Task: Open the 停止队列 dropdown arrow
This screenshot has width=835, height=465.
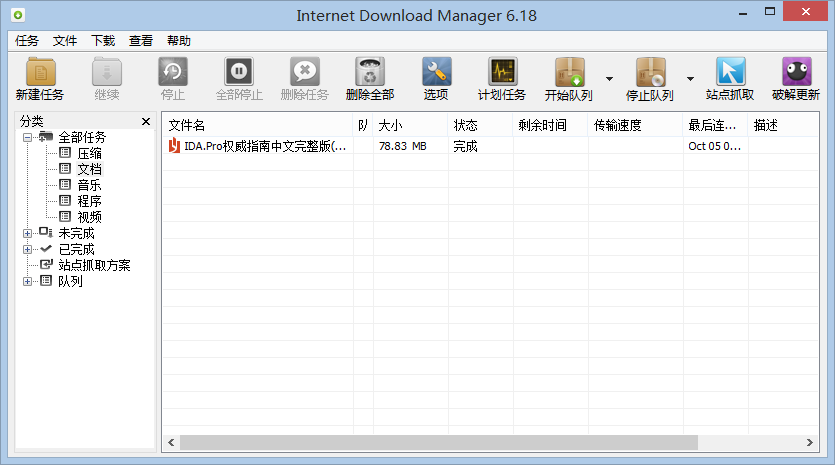Action: coord(690,79)
